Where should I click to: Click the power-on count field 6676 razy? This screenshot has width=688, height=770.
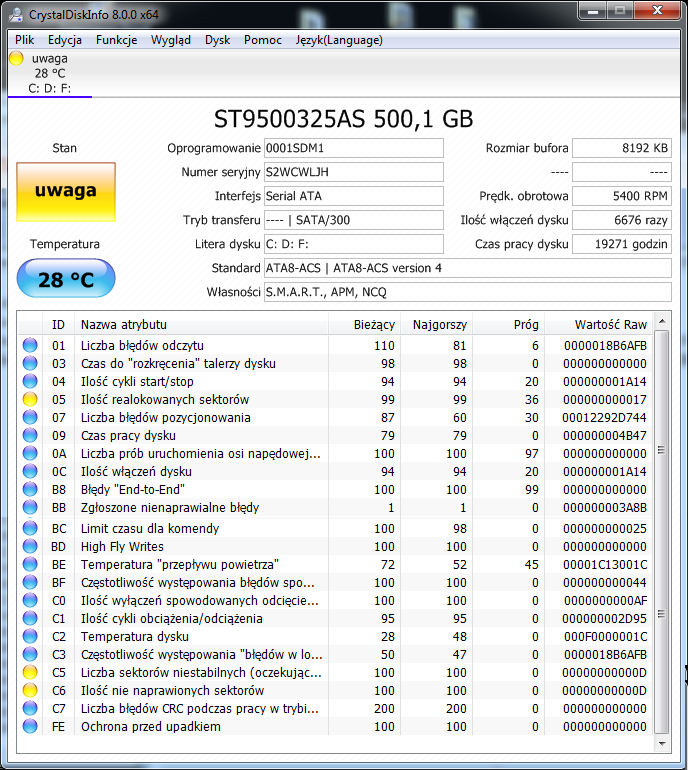(622, 220)
